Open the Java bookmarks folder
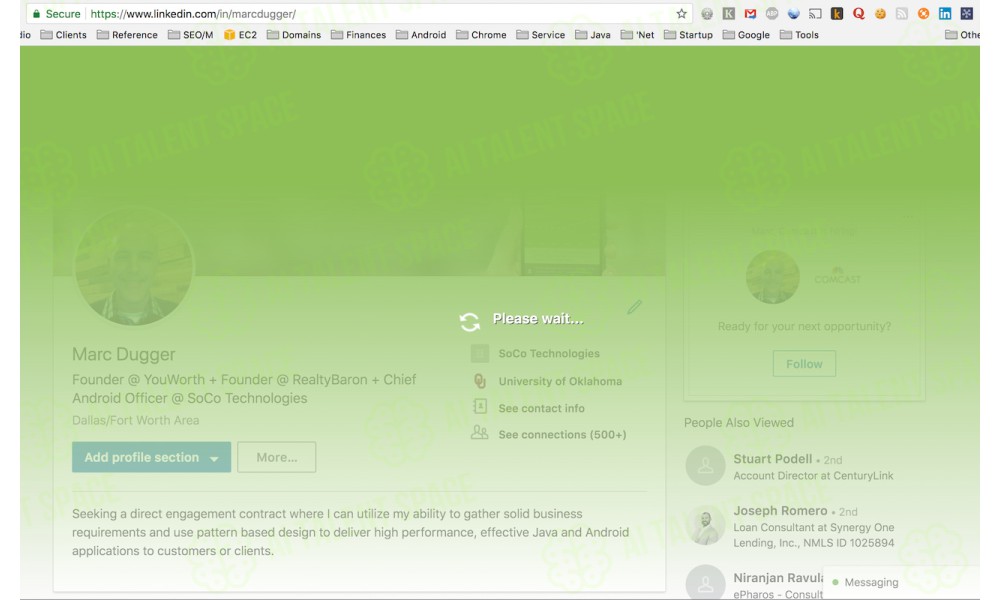1000x600 pixels. point(592,35)
